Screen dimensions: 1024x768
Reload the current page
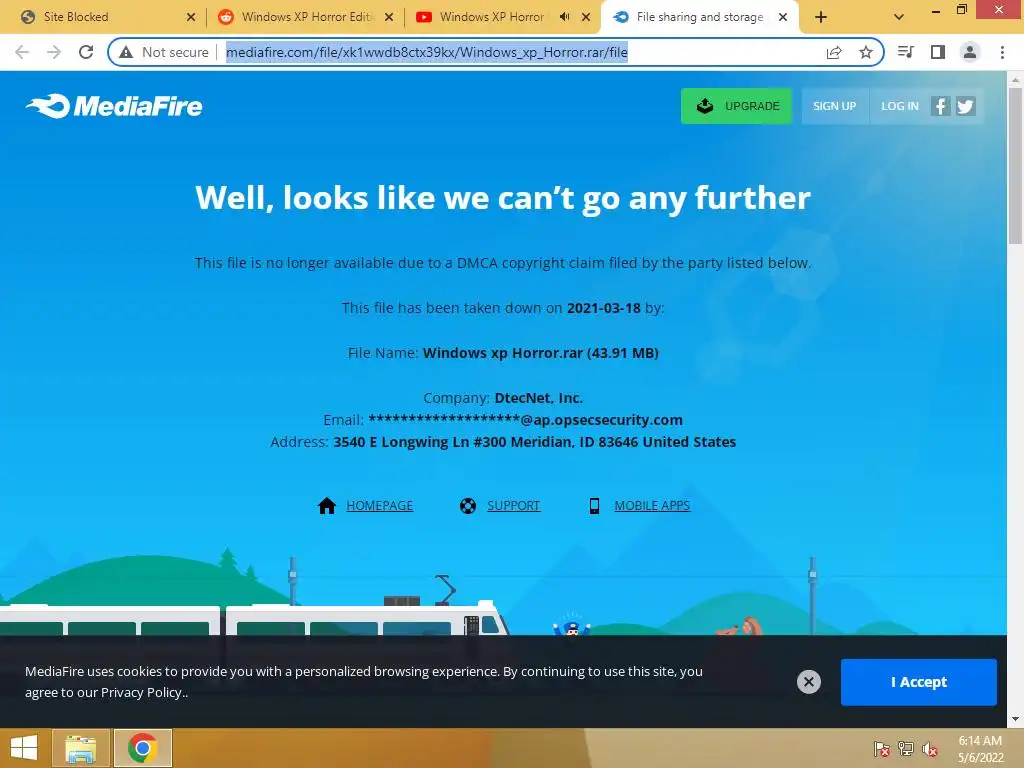(86, 52)
